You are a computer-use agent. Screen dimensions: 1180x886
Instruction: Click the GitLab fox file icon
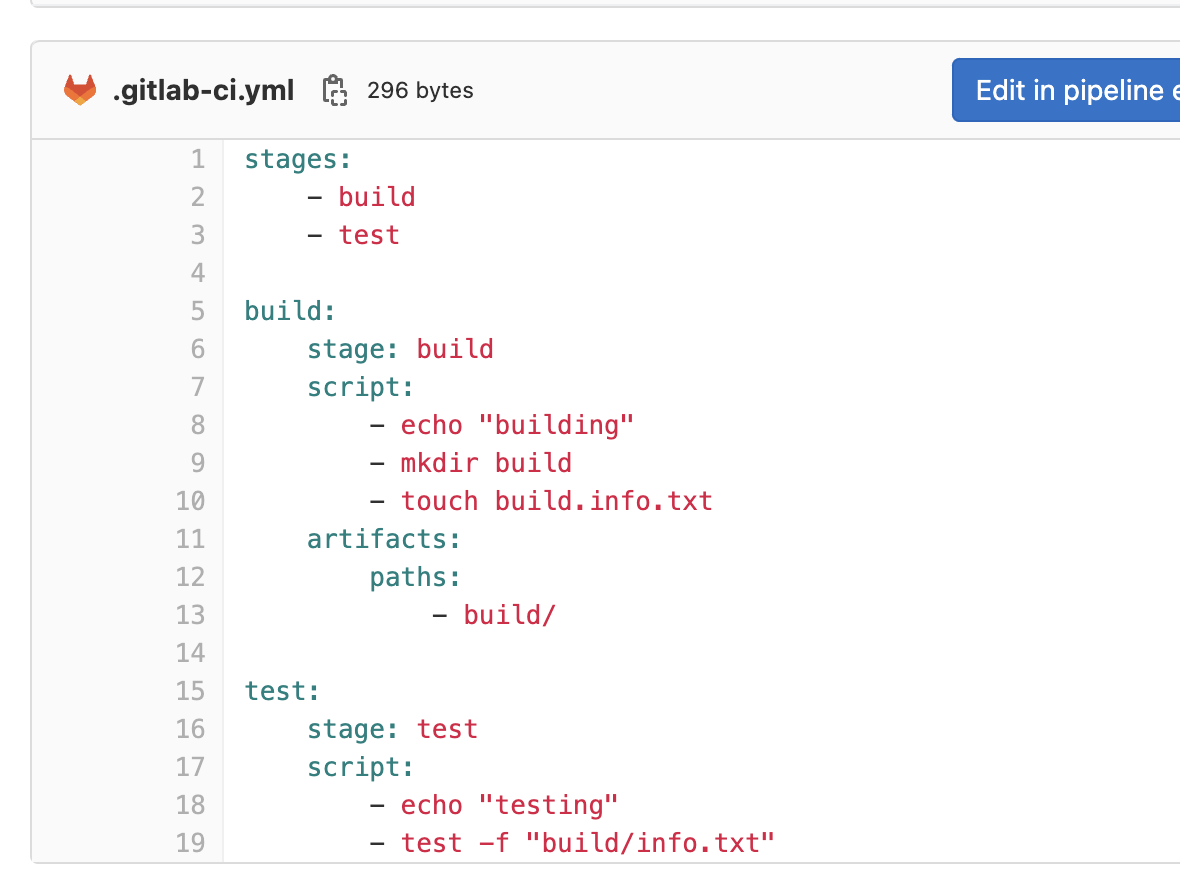pos(80,90)
